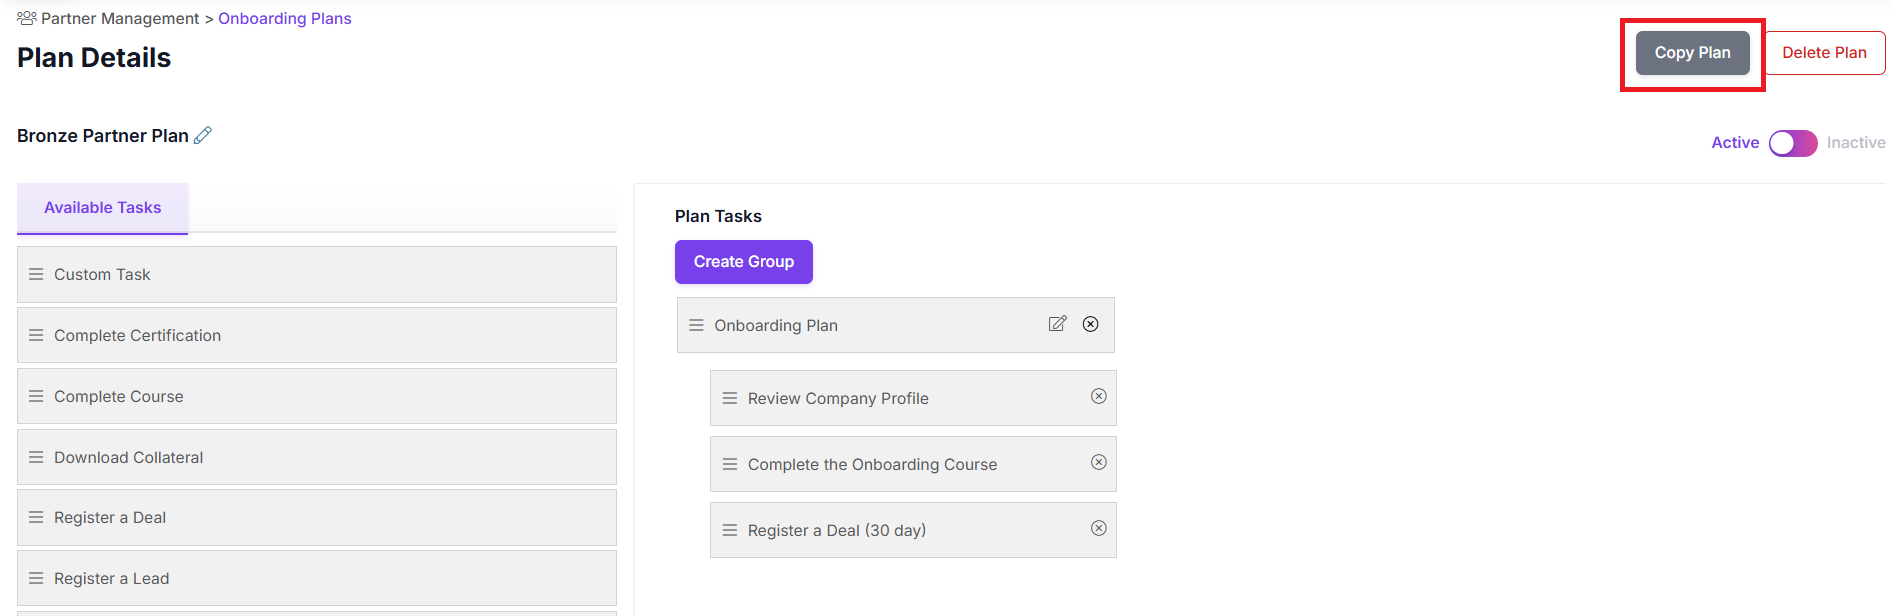
Task: Click the Copy Plan button
Action: click(1693, 53)
